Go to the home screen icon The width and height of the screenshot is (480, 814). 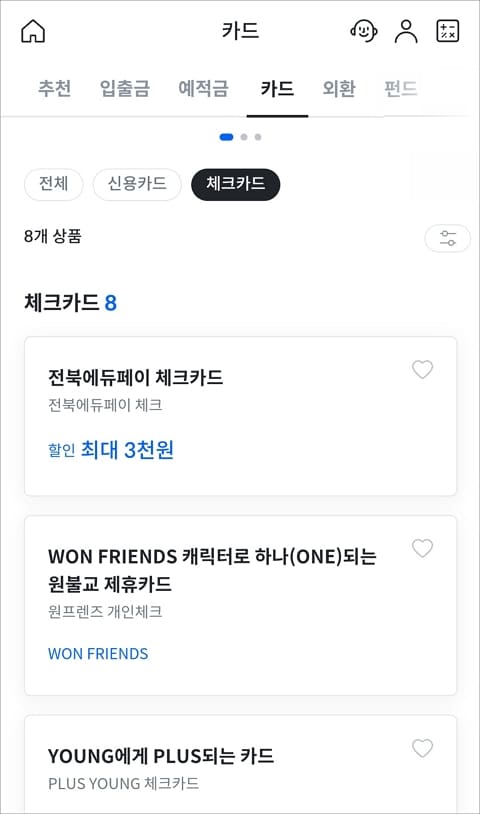(33, 31)
